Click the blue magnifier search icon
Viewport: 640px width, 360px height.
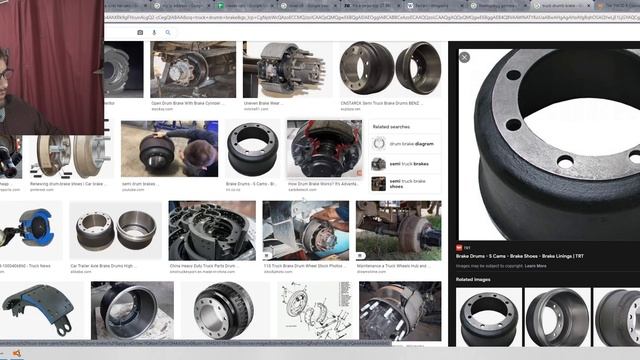point(168,32)
